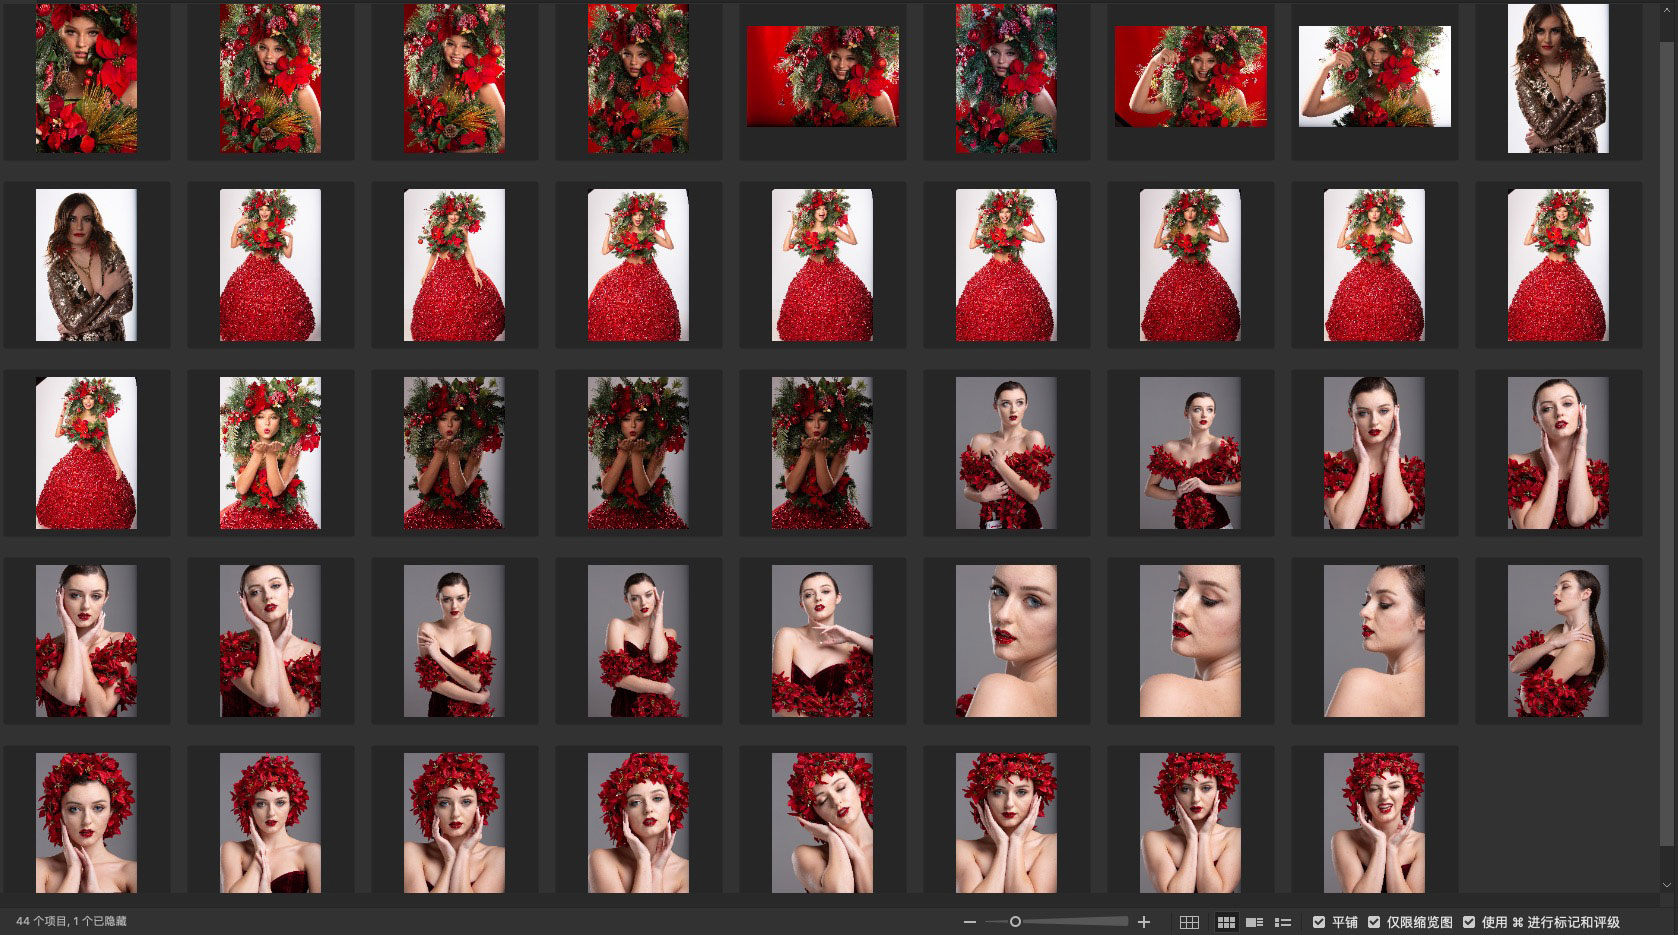Toggle 使用 ⌘ 进行标记和评级 checkbox
The width and height of the screenshot is (1678, 935).
click(x=1469, y=922)
